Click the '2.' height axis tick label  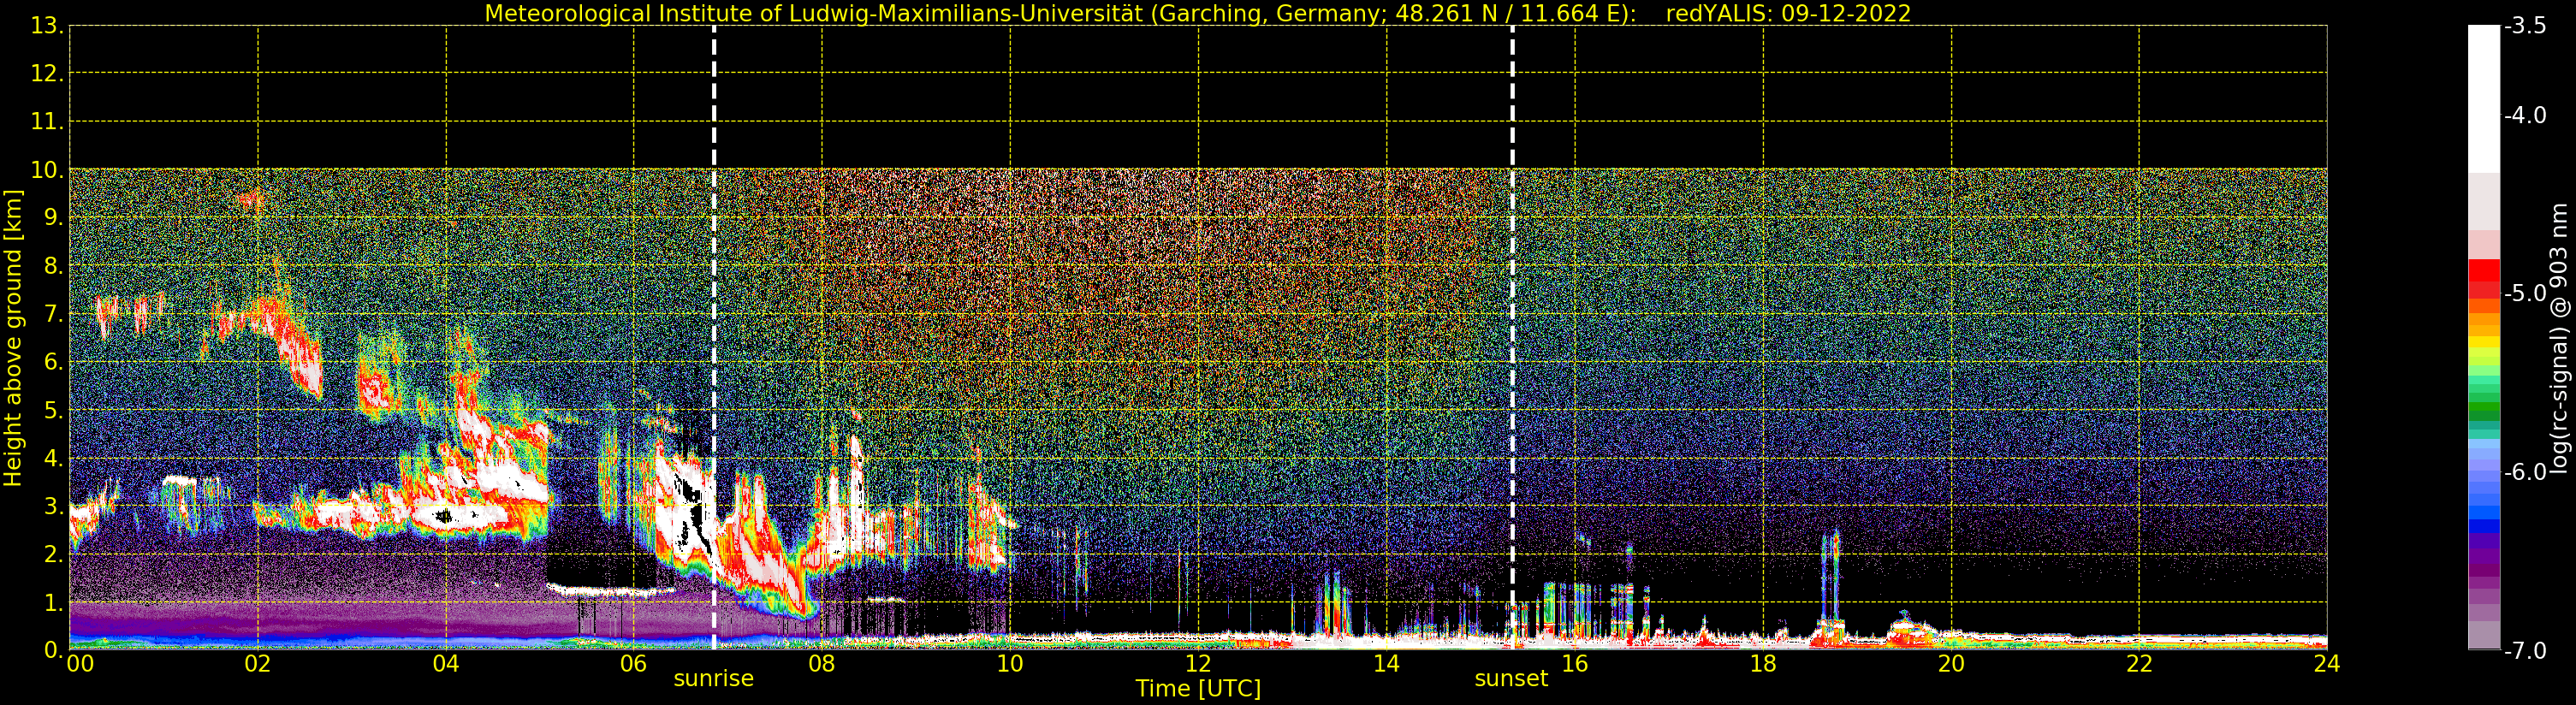tap(54, 554)
